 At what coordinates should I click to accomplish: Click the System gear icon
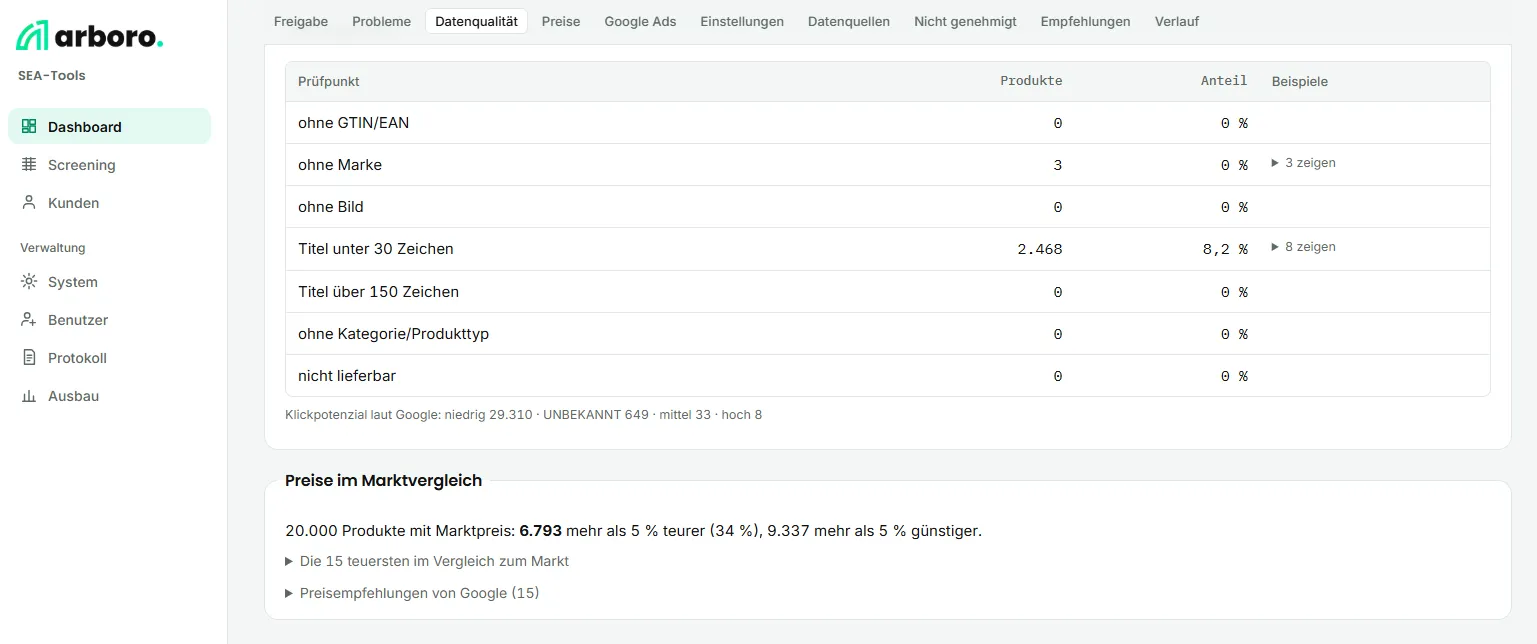(x=29, y=282)
